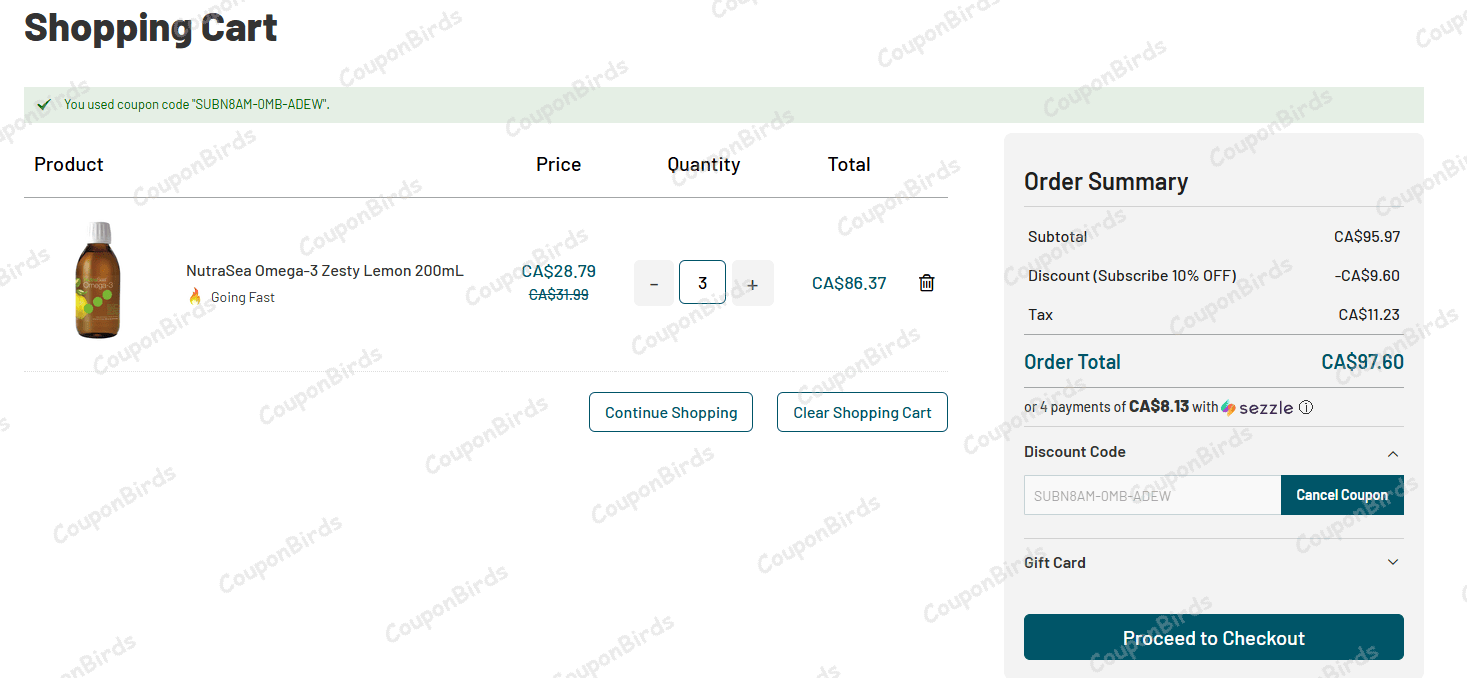1467x678 pixels.
Task: Click the Discount Code heading label
Action: (x=1075, y=452)
